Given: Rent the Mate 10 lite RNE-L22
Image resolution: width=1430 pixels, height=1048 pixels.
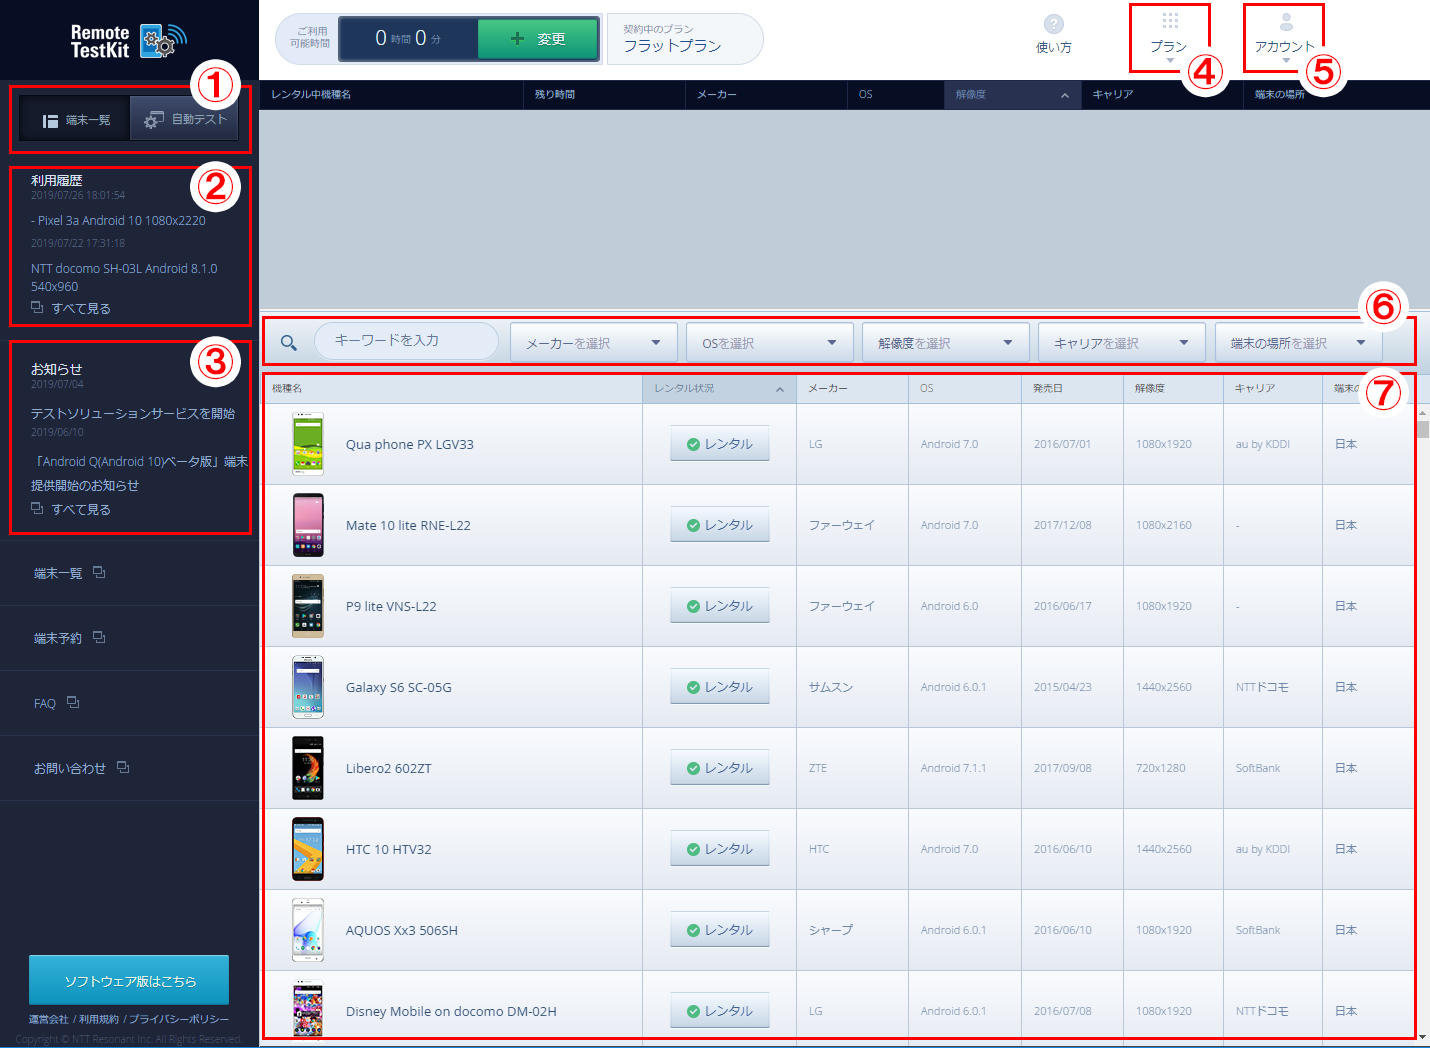Looking at the screenshot, I should tap(720, 525).
